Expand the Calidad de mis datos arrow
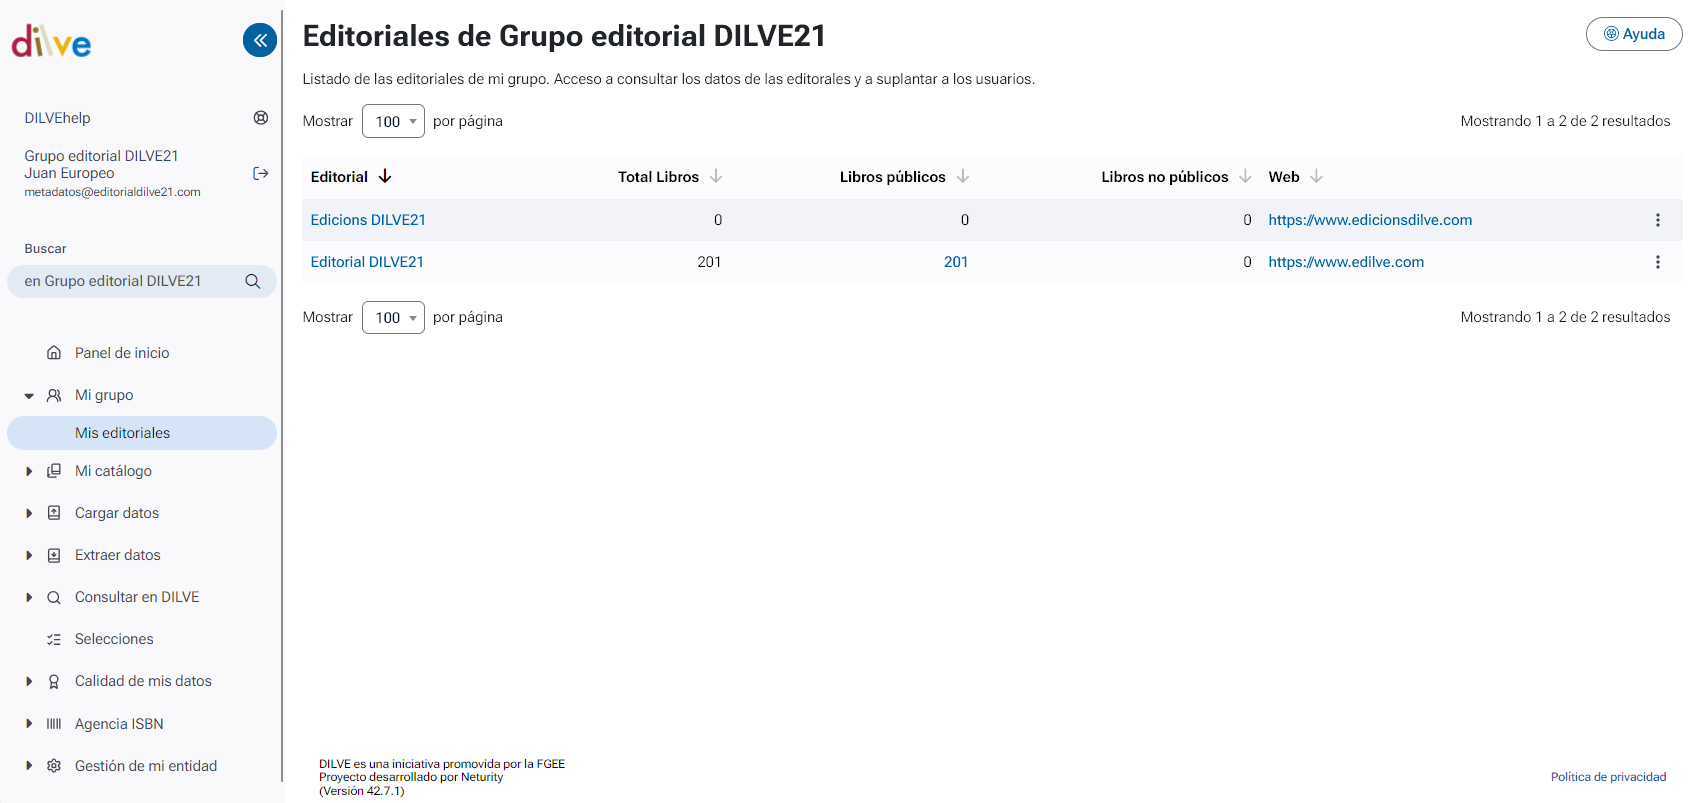 [x=29, y=681]
